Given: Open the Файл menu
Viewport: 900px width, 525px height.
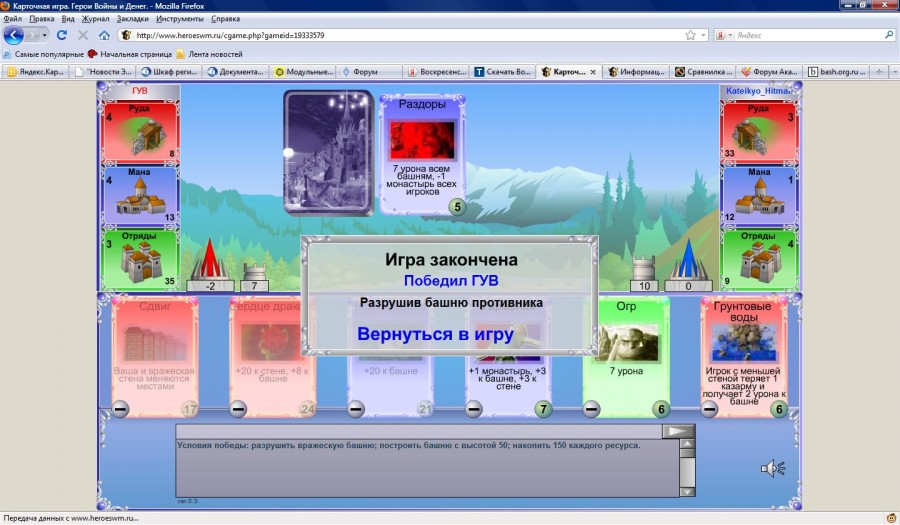Looking at the screenshot, I should pyautogui.click(x=13, y=18).
